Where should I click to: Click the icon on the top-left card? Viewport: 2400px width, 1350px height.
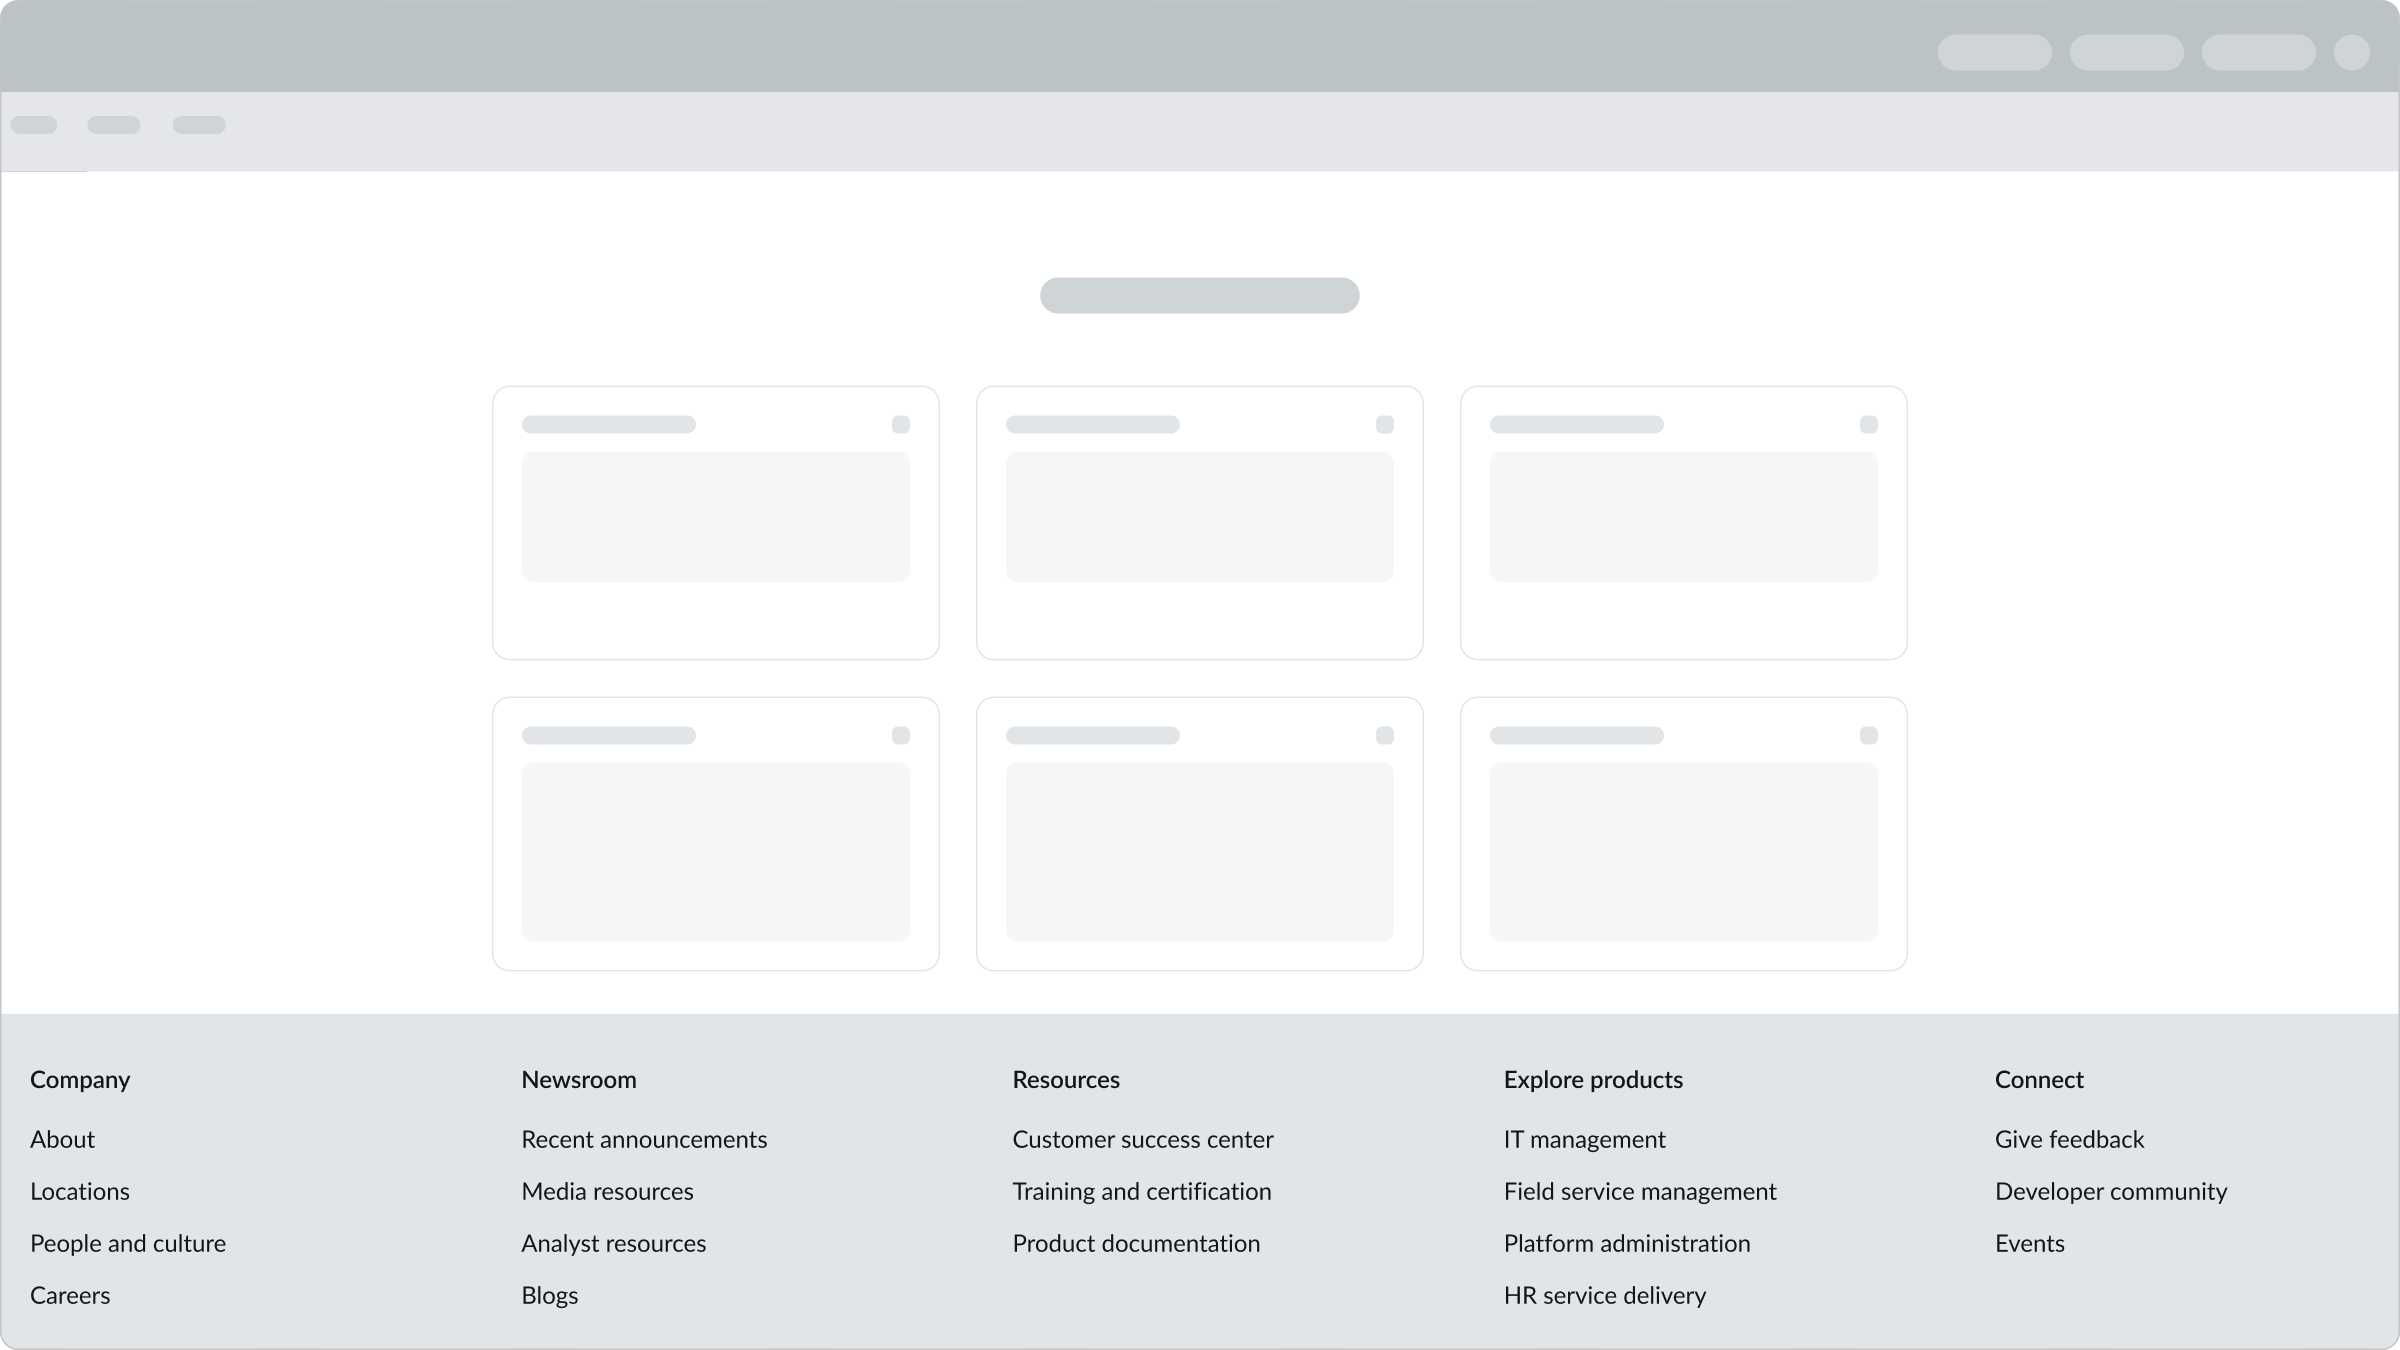pyautogui.click(x=900, y=424)
